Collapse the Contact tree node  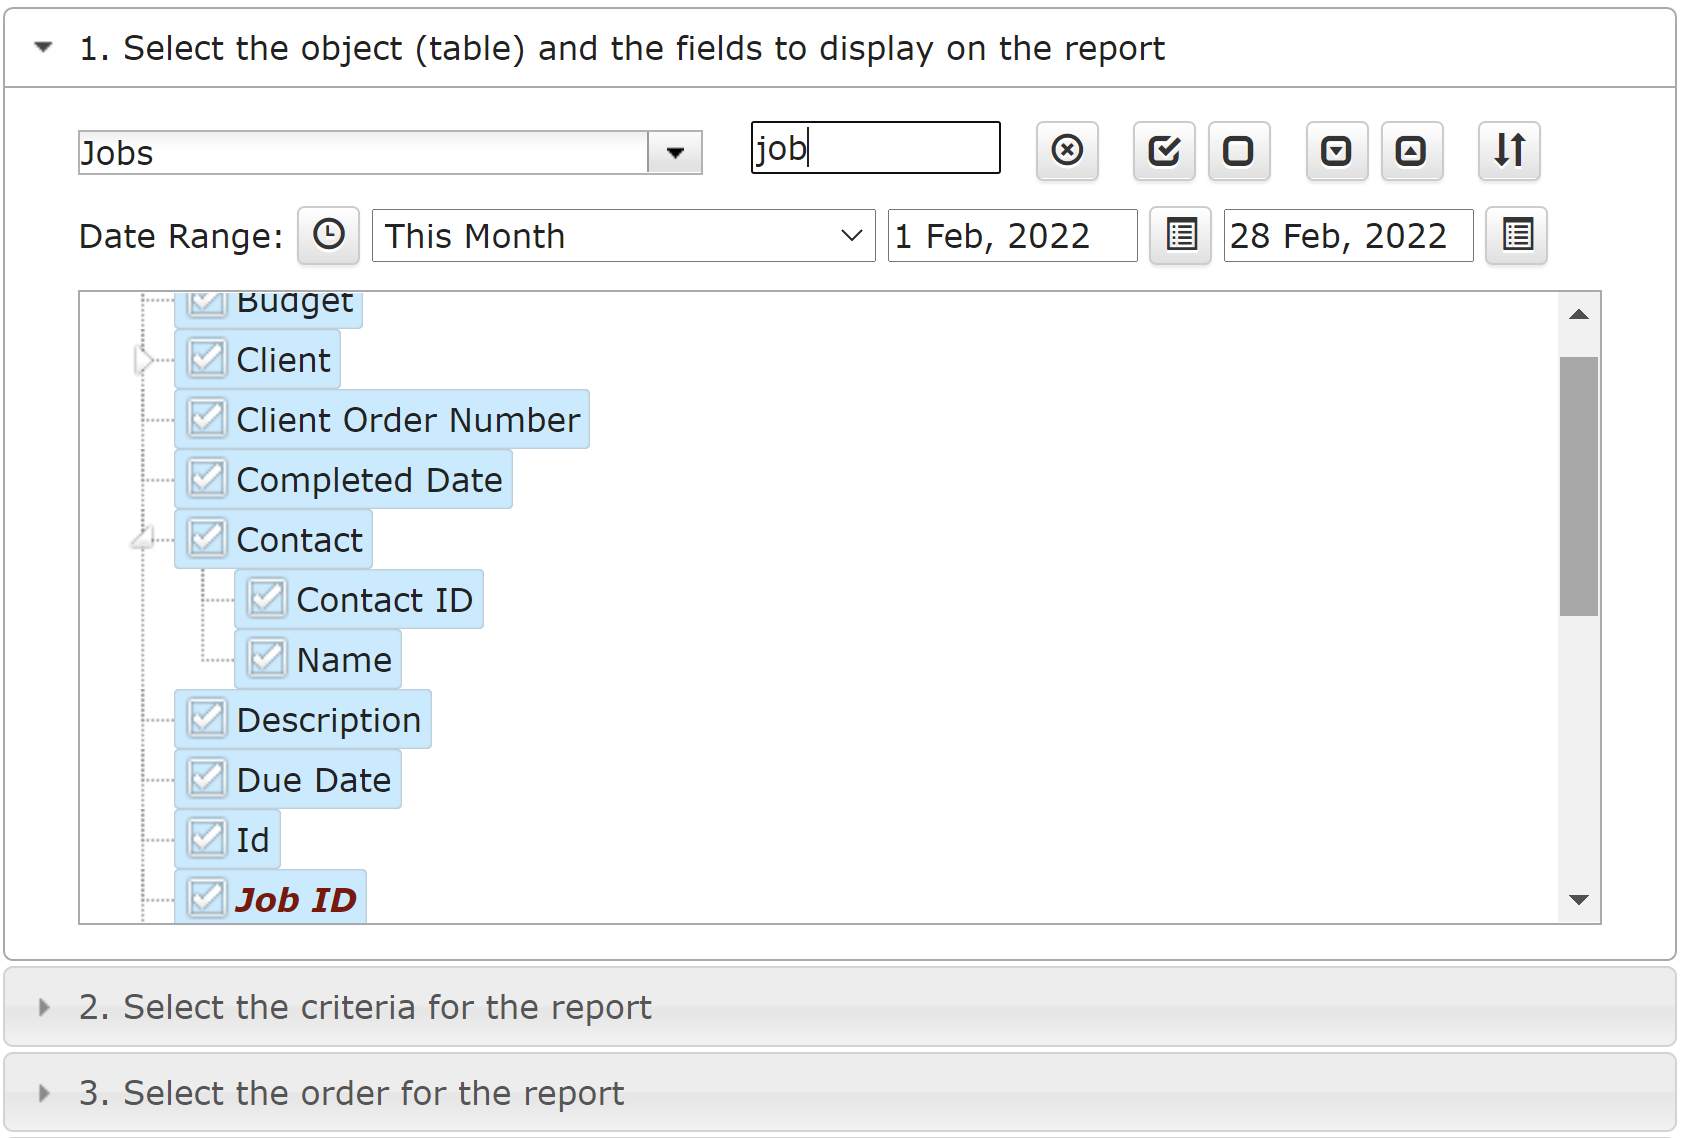pyautogui.click(x=142, y=540)
